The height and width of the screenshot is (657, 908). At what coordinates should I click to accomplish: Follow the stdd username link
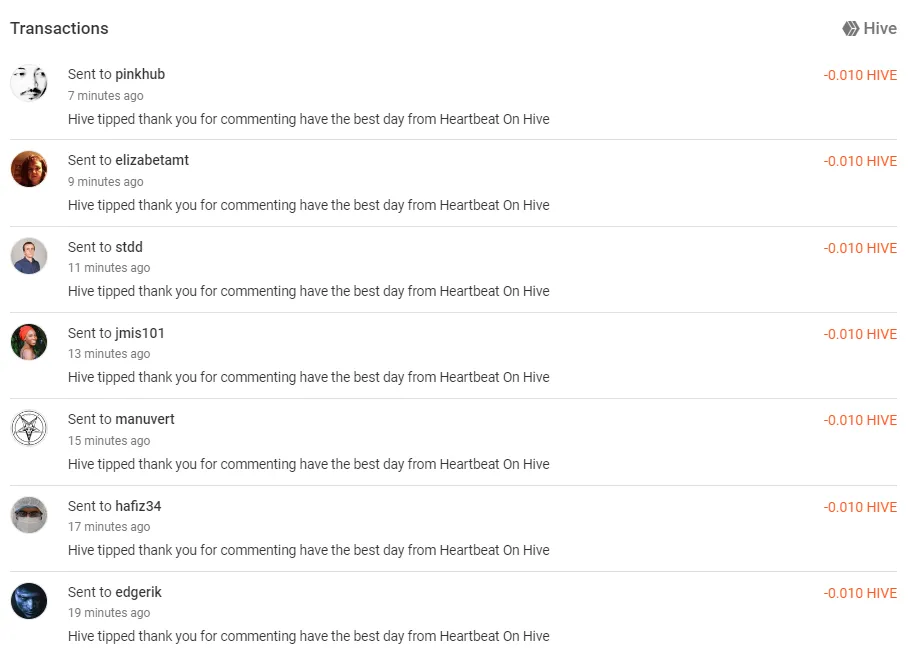(129, 247)
